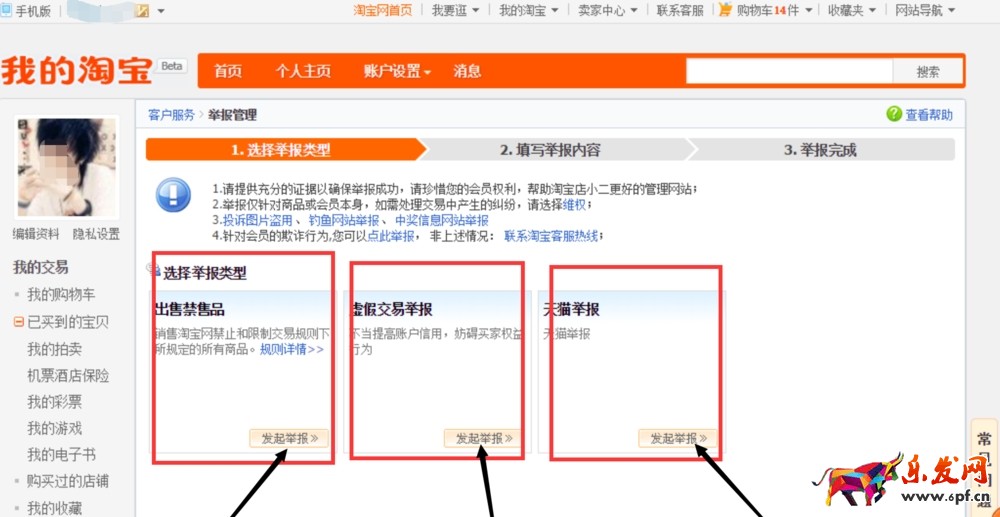Image resolution: width=1000 pixels, height=517 pixels.
Task: Collapse the 已买到的宝贝 minus icon
Action: tap(18, 322)
